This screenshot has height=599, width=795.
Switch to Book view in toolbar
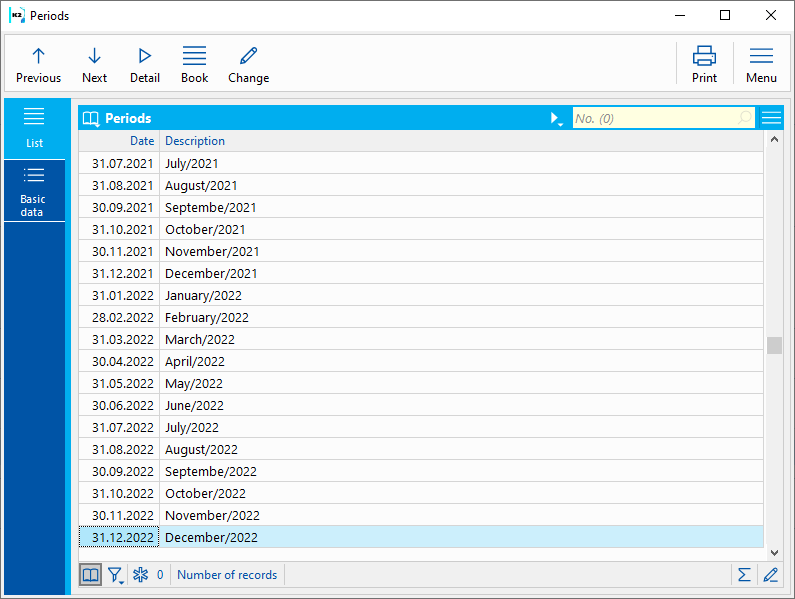[195, 65]
